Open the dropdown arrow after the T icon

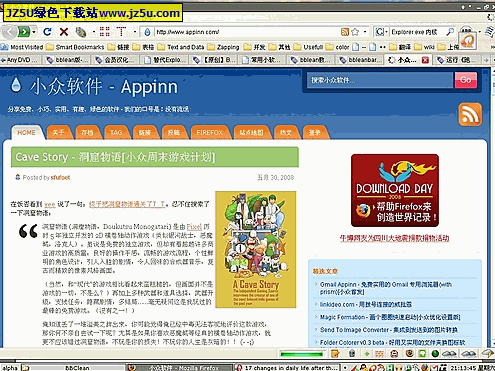point(135,32)
